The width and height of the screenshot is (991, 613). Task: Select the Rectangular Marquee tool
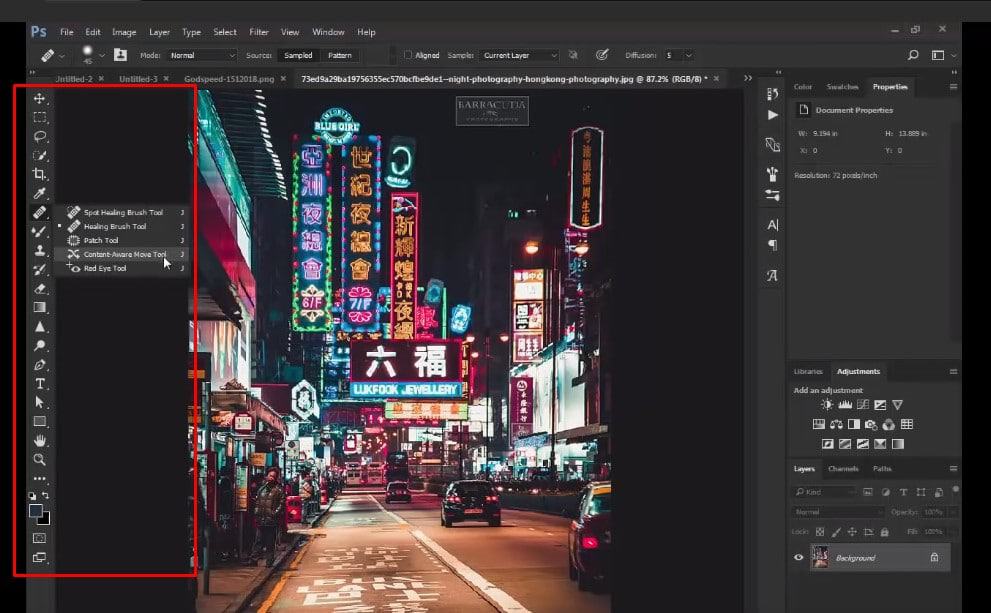[39, 118]
